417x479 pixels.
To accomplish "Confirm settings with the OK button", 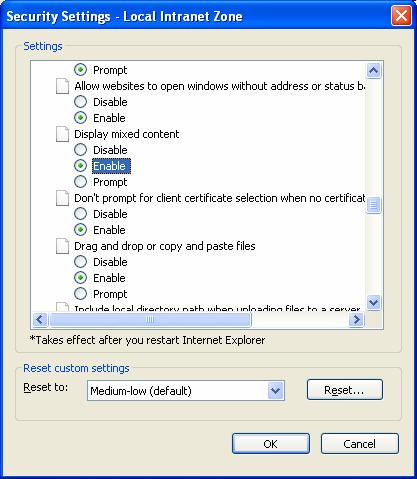I will [x=271, y=444].
